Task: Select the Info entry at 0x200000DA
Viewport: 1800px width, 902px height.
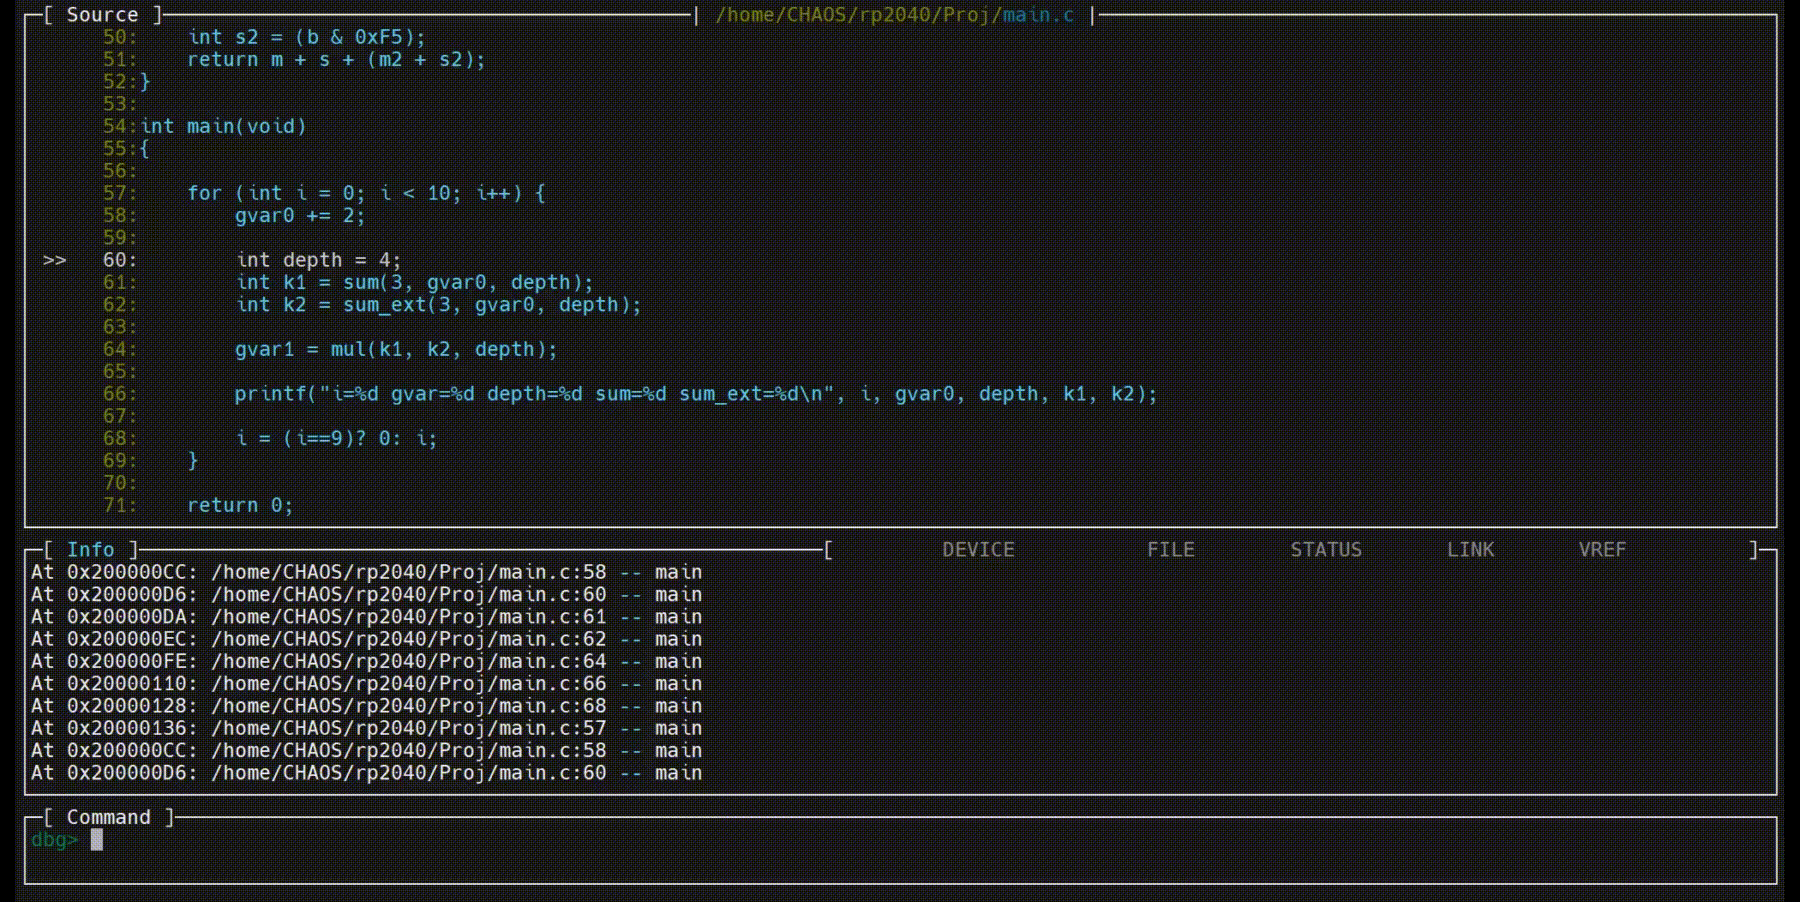Action: pyautogui.click(x=366, y=617)
